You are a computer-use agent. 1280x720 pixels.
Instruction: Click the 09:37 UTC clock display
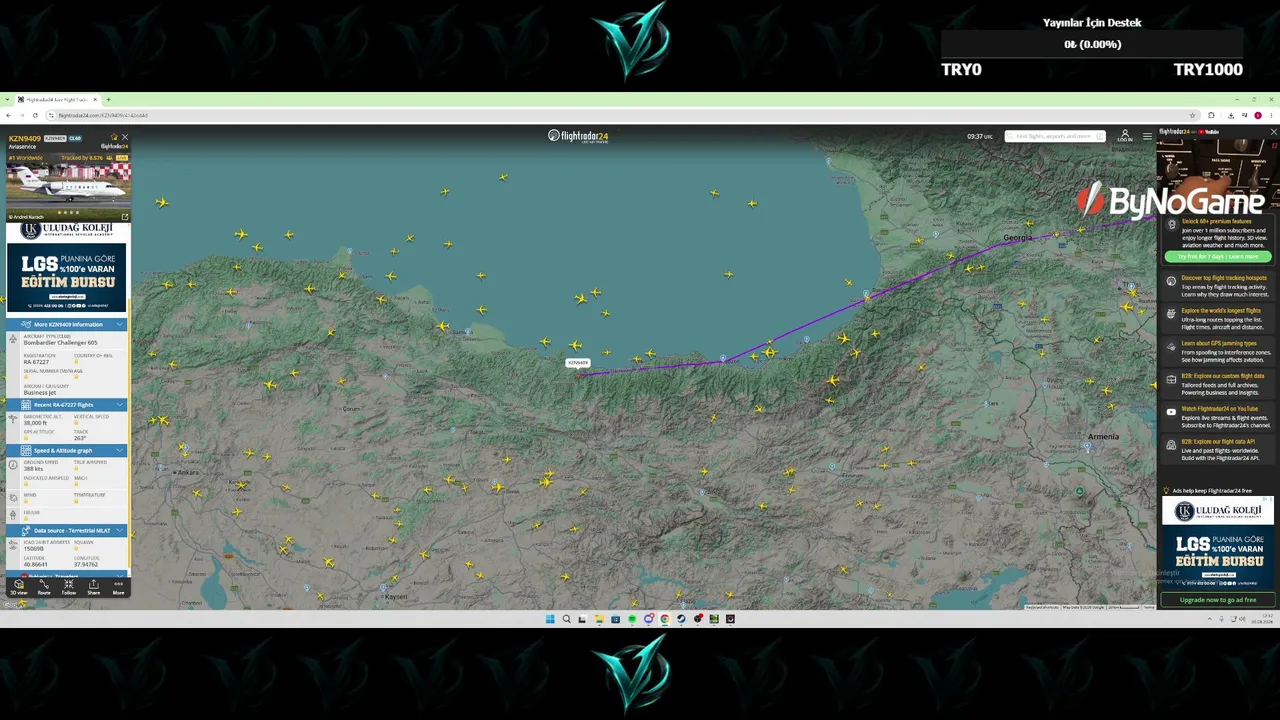tap(980, 136)
